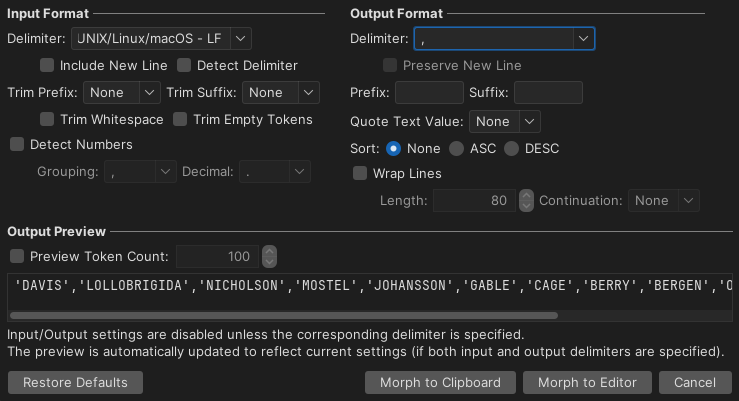
Task: Enable the Include New Line checkbox
Action: (x=47, y=65)
